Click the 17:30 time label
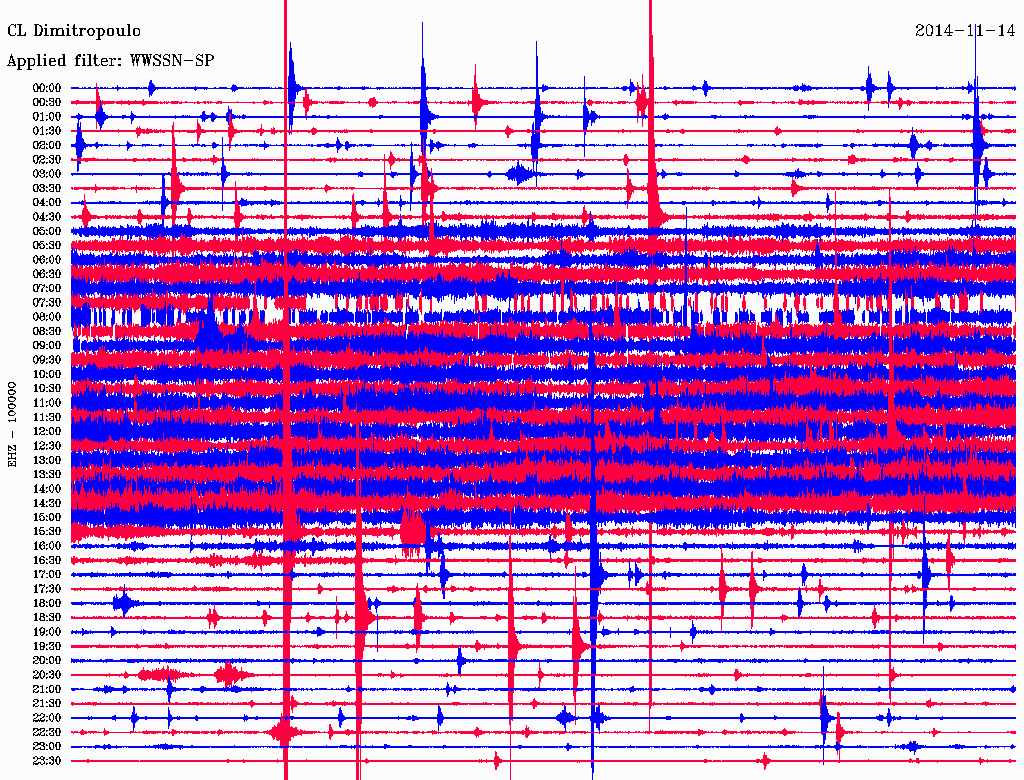Image resolution: width=1024 pixels, height=780 pixels. click(47, 589)
